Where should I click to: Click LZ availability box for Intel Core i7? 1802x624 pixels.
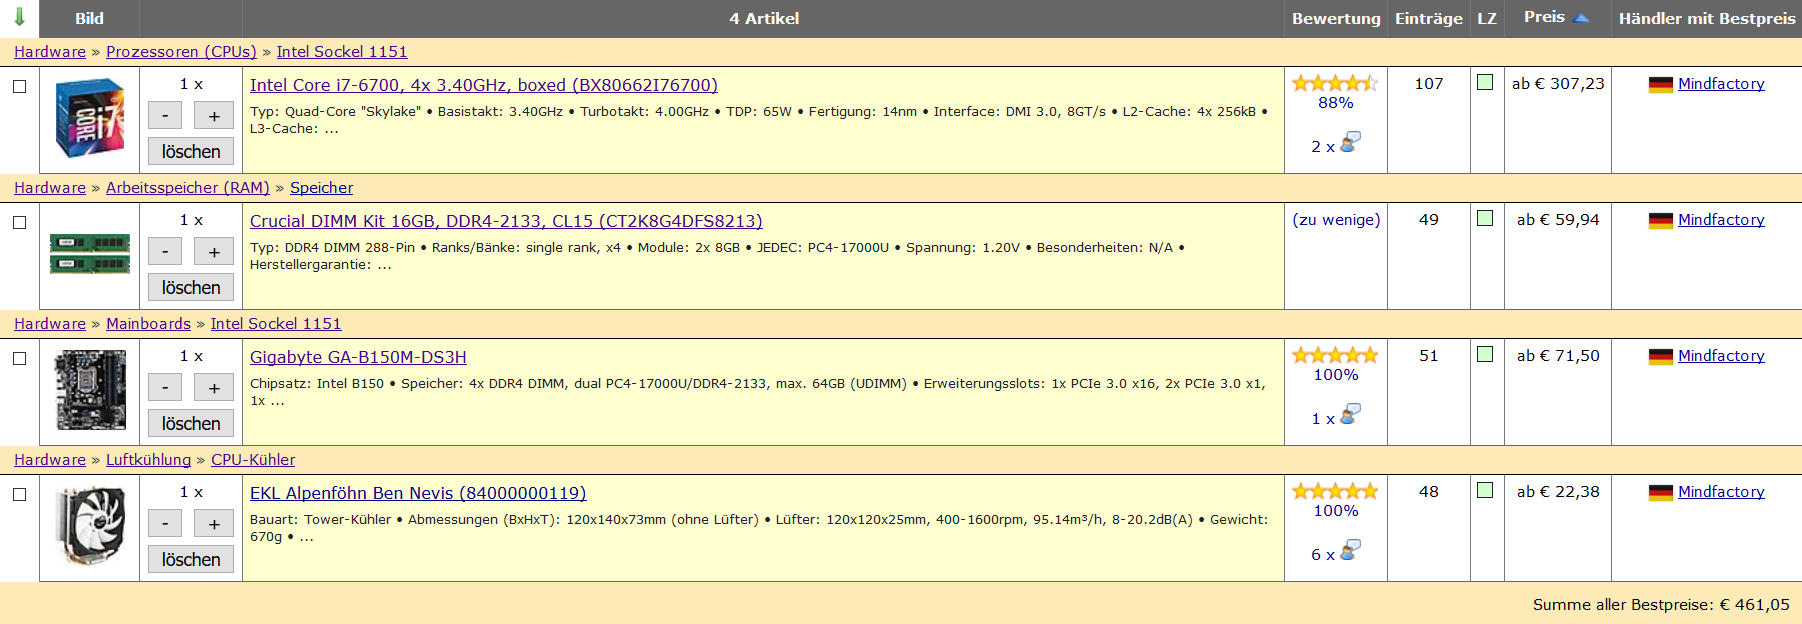(x=1486, y=82)
